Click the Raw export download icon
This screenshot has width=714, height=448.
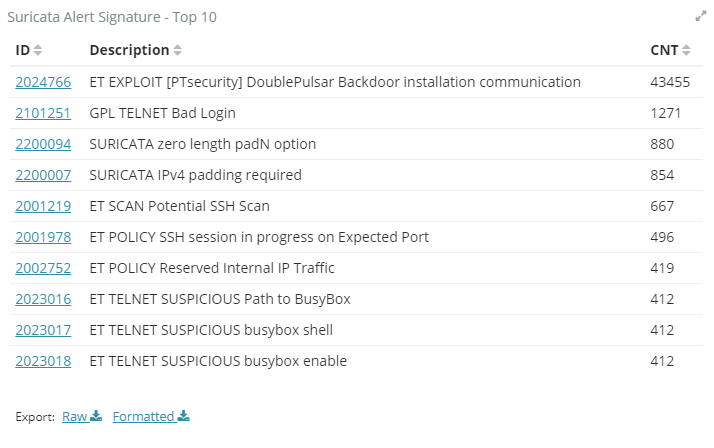point(97,416)
